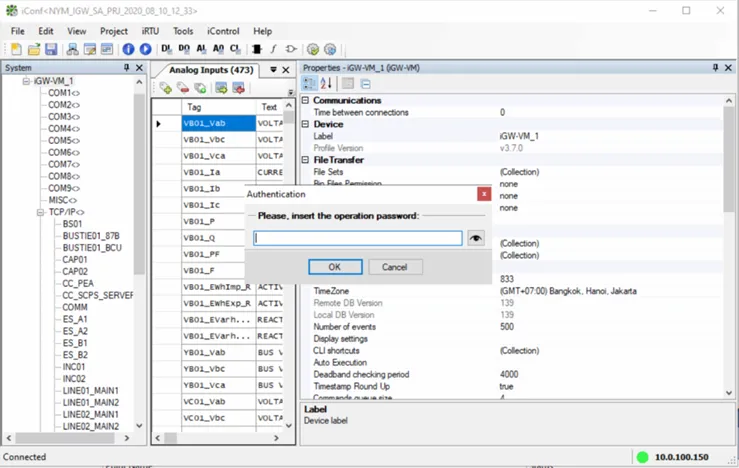Click the blue information icon
739x468 pixels.
(x=128, y=49)
